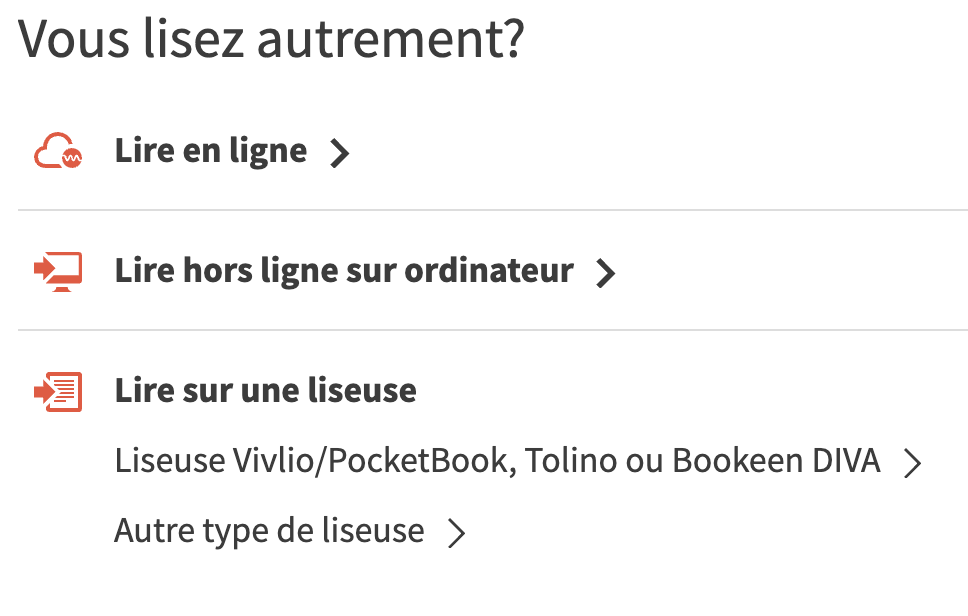Image resolution: width=968 pixels, height=616 pixels.
Task: Click the e-reader transfer icon
Action: [58, 391]
